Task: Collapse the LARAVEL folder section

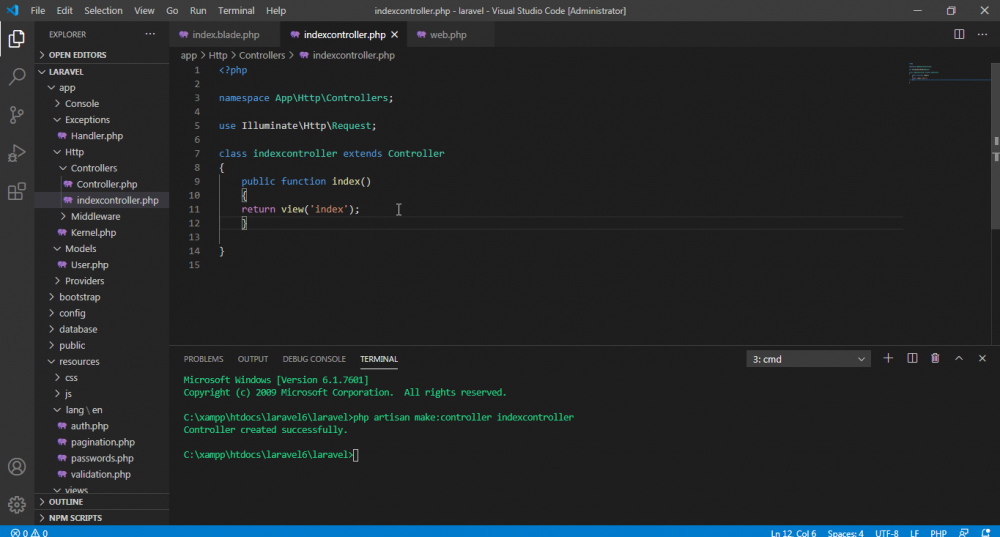Action: [x=102, y=72]
